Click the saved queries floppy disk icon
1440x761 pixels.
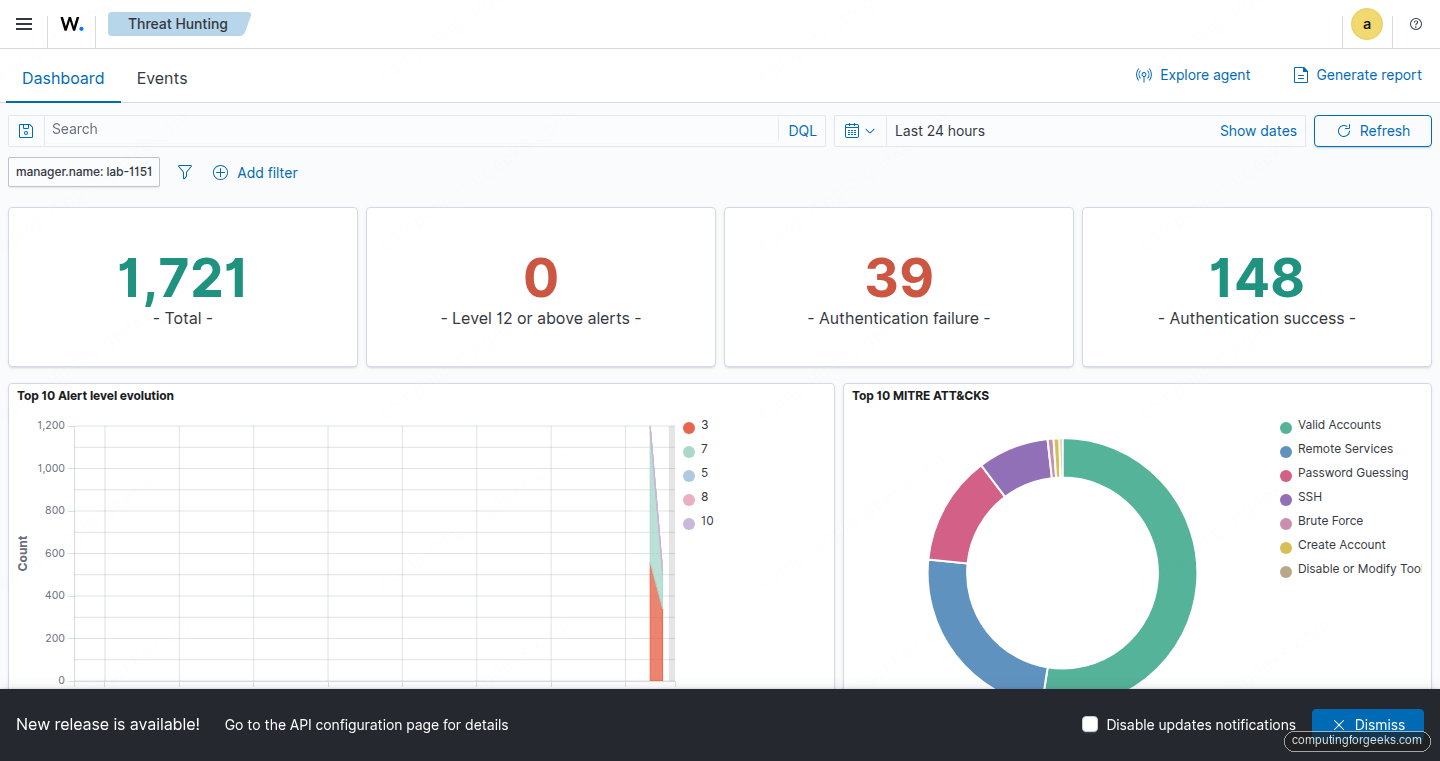26,130
